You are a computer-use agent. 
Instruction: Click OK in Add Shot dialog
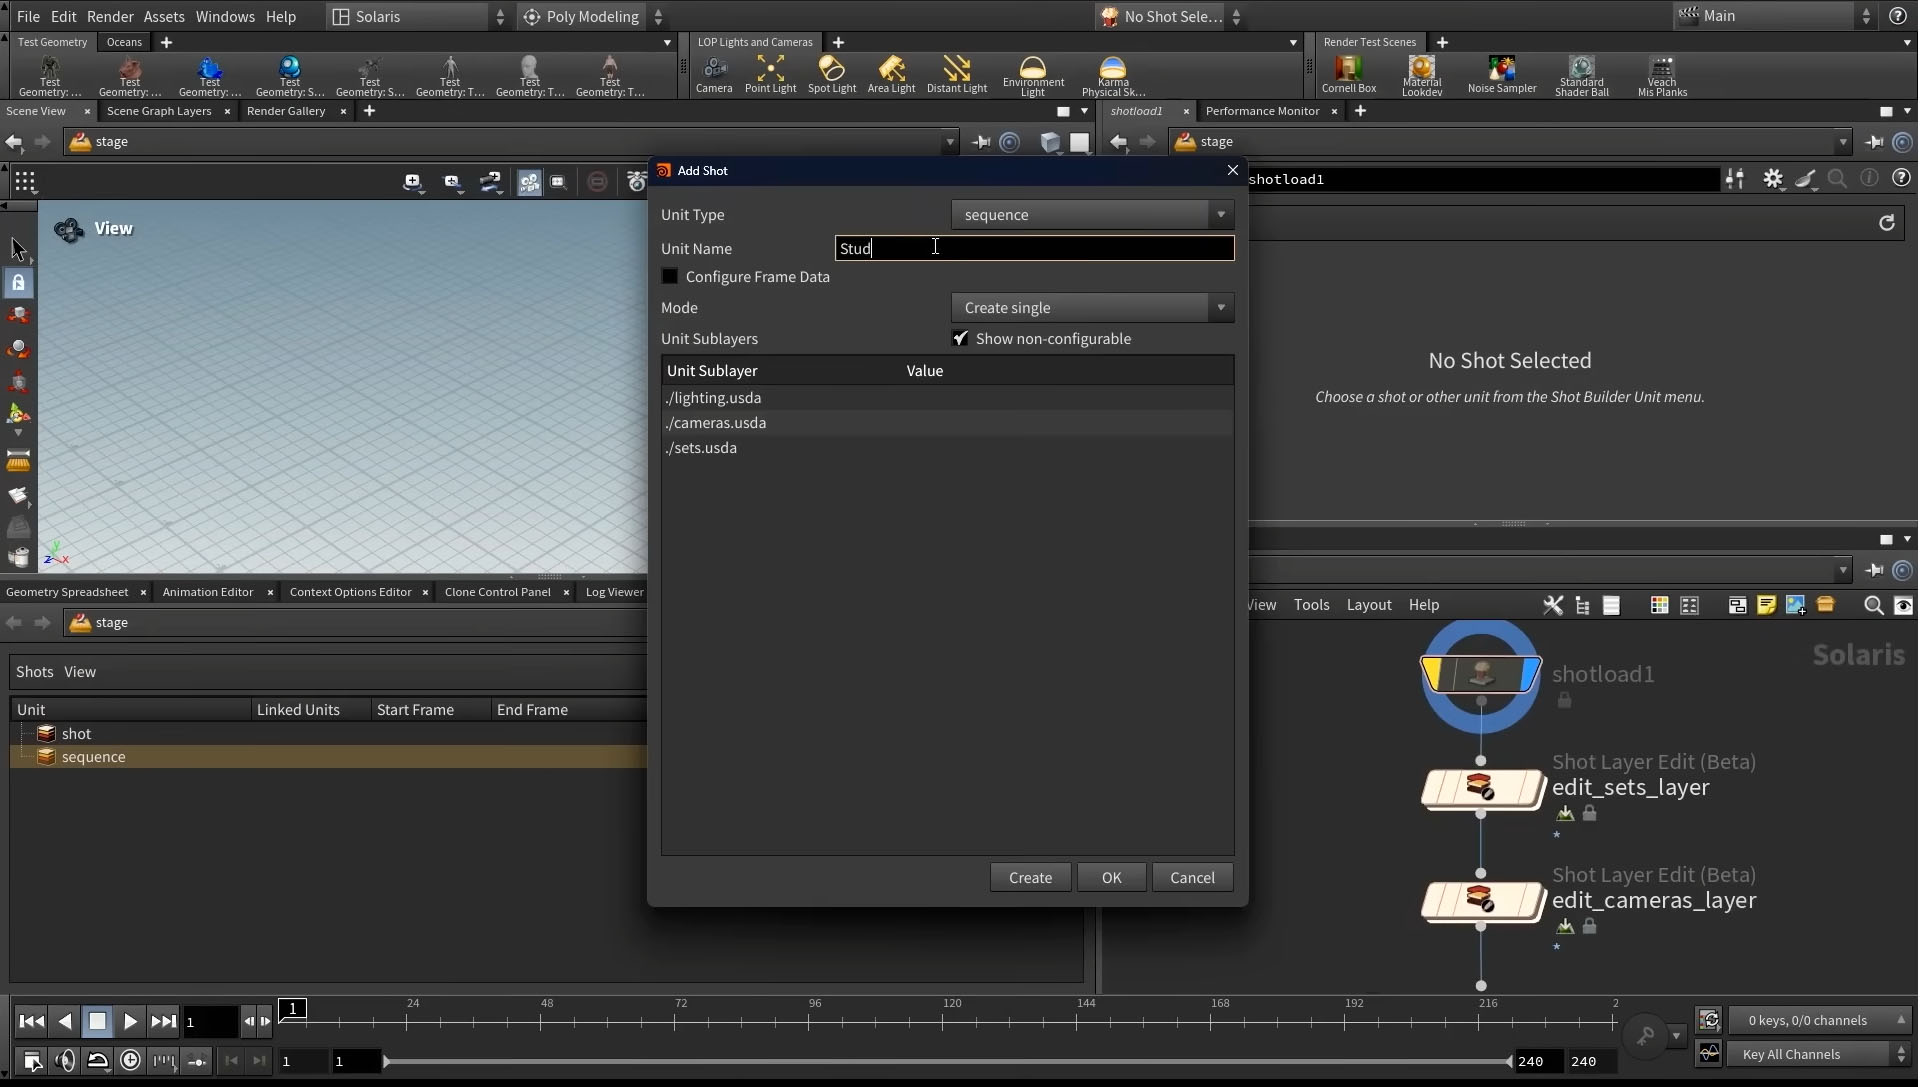click(1111, 877)
